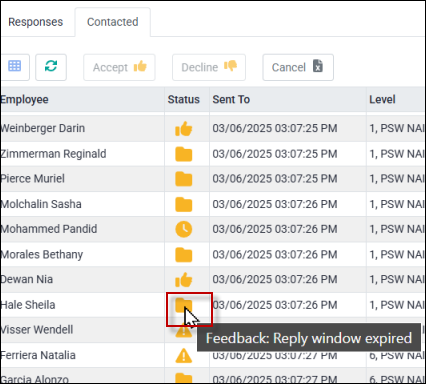
Task: Select the Contacted tab
Action: point(113,22)
